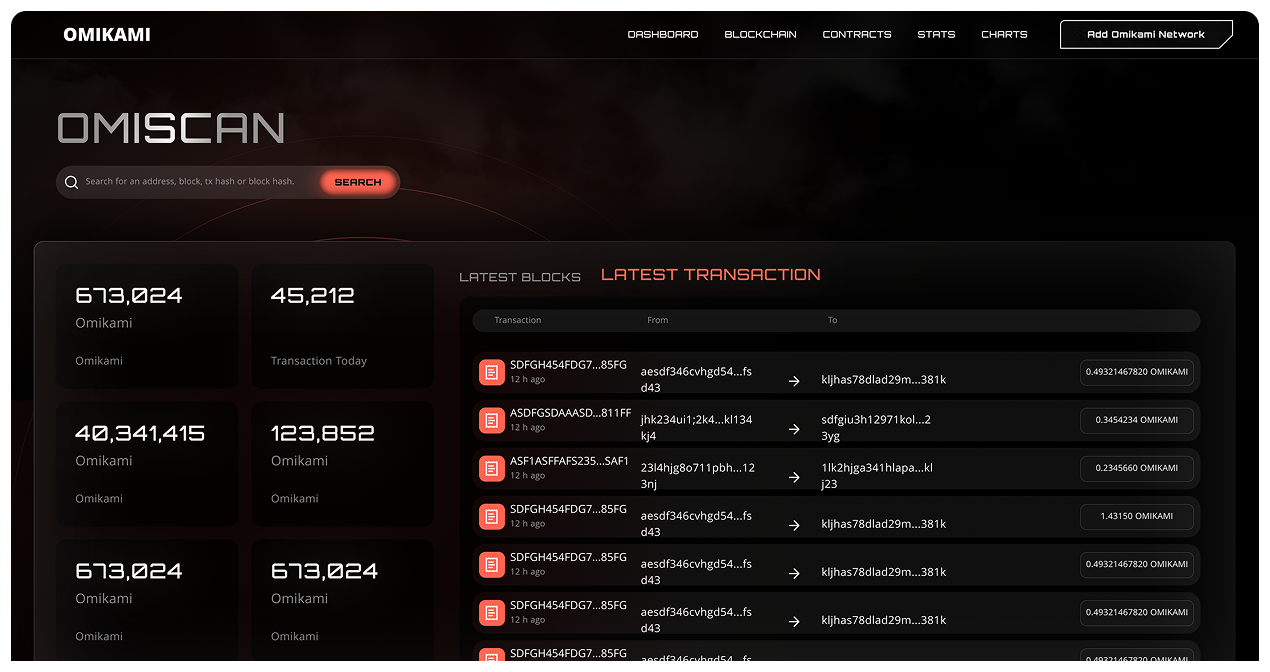The width and height of the screenshot is (1270, 672).
Task: Click the OMIKAMI logo
Action: tap(107, 35)
